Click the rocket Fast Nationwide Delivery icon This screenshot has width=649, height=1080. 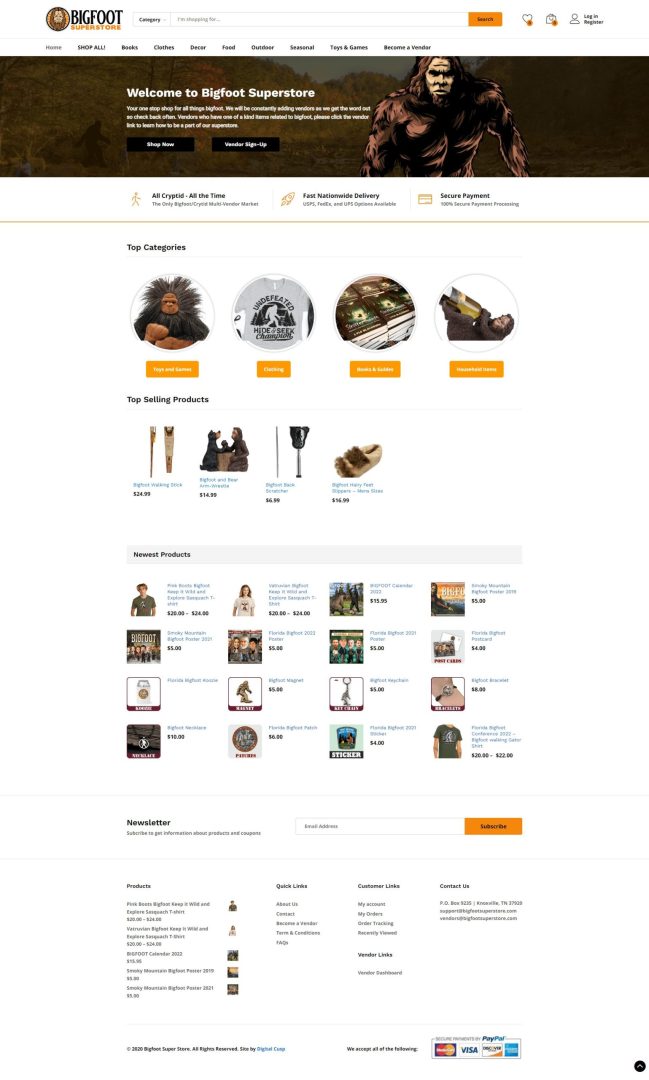(x=288, y=199)
